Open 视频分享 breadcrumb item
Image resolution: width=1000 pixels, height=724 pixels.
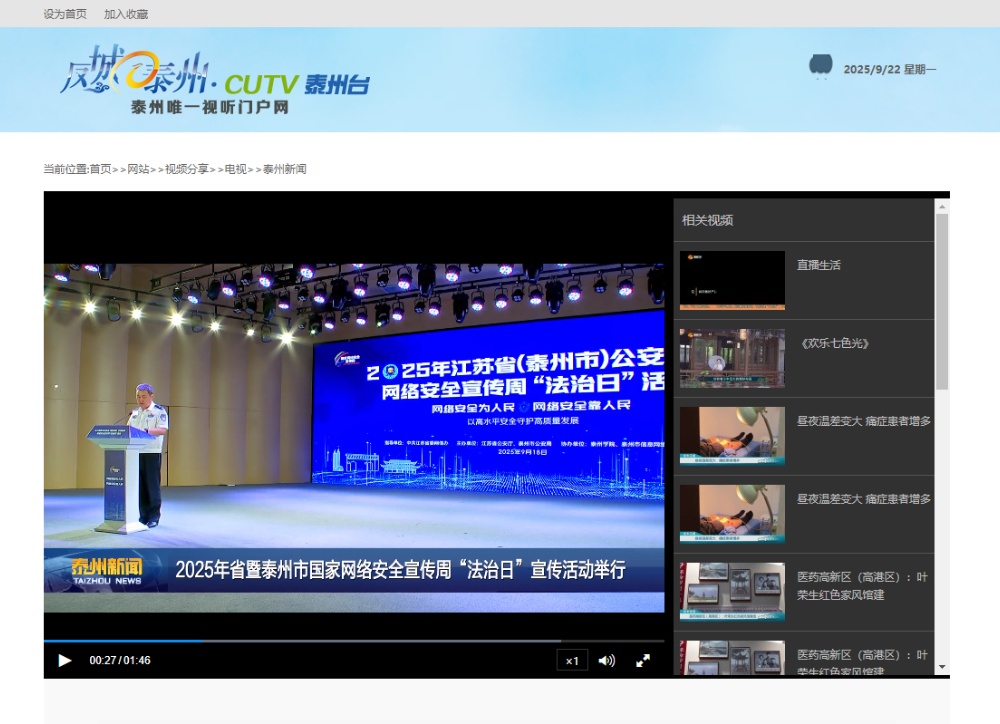coord(187,169)
